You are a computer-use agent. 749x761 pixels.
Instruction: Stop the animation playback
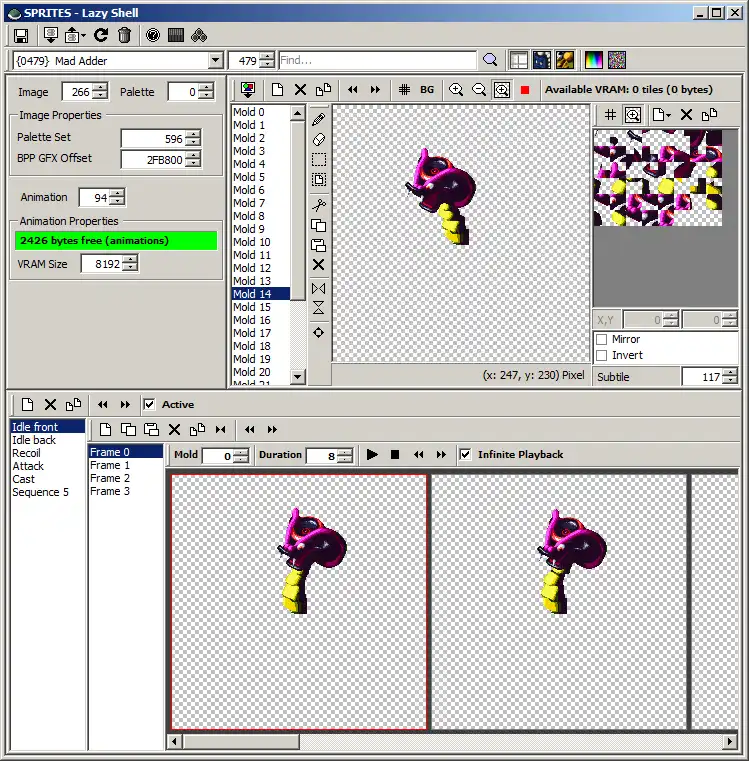coord(395,455)
